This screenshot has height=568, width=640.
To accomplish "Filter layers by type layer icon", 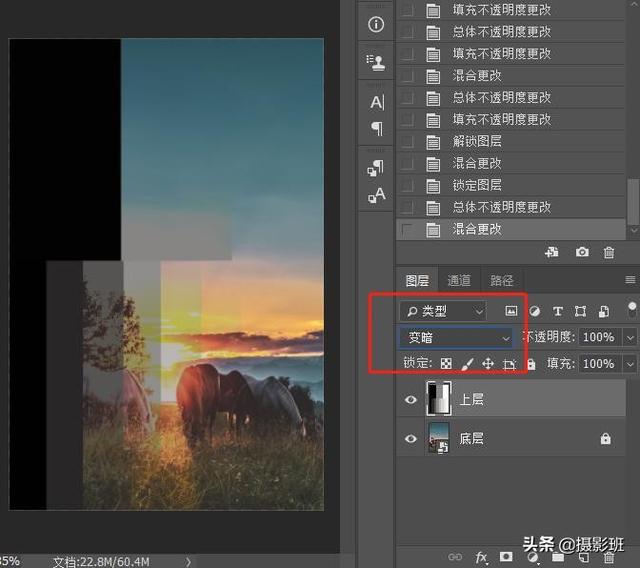I will 558,312.
